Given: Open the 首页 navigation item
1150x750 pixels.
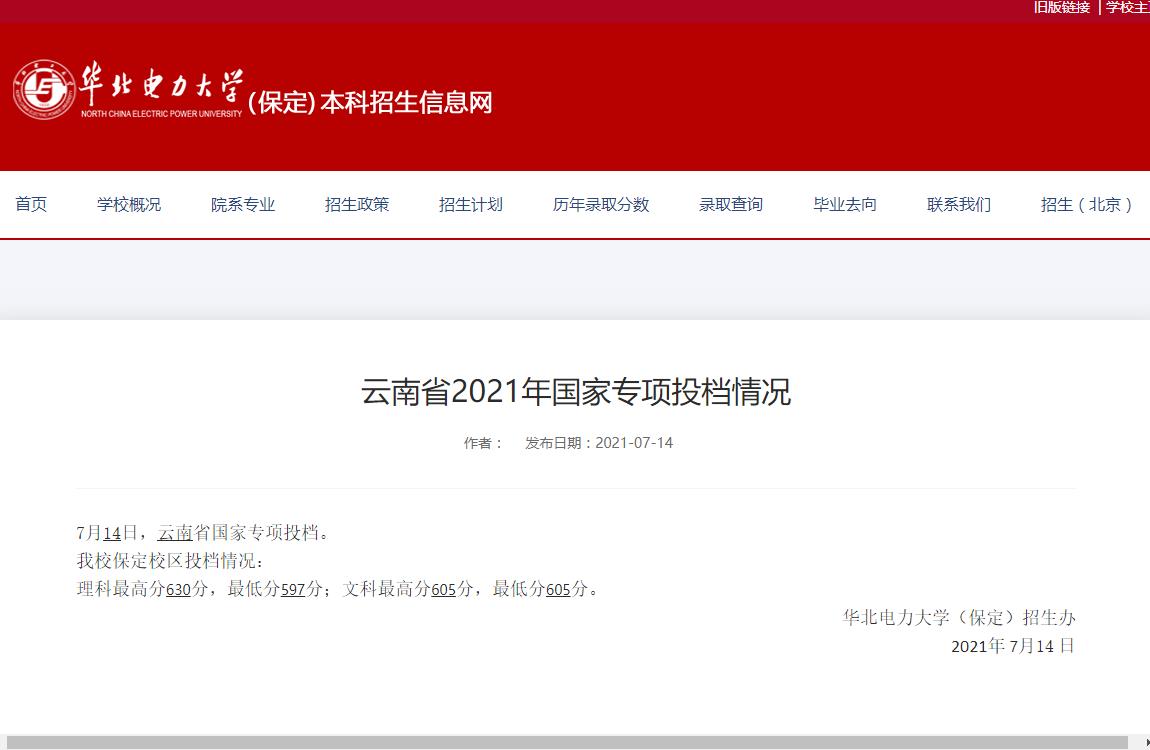Looking at the screenshot, I should 31,205.
